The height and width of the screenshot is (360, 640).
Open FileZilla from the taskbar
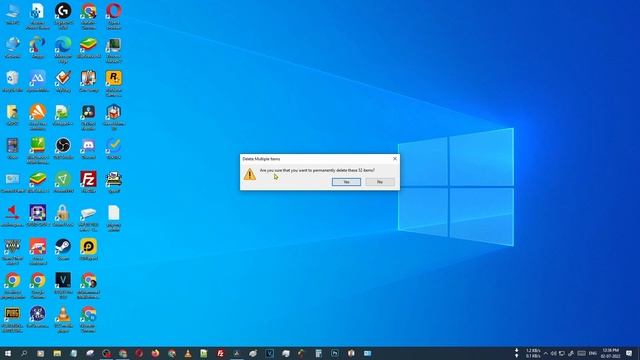tap(220, 353)
